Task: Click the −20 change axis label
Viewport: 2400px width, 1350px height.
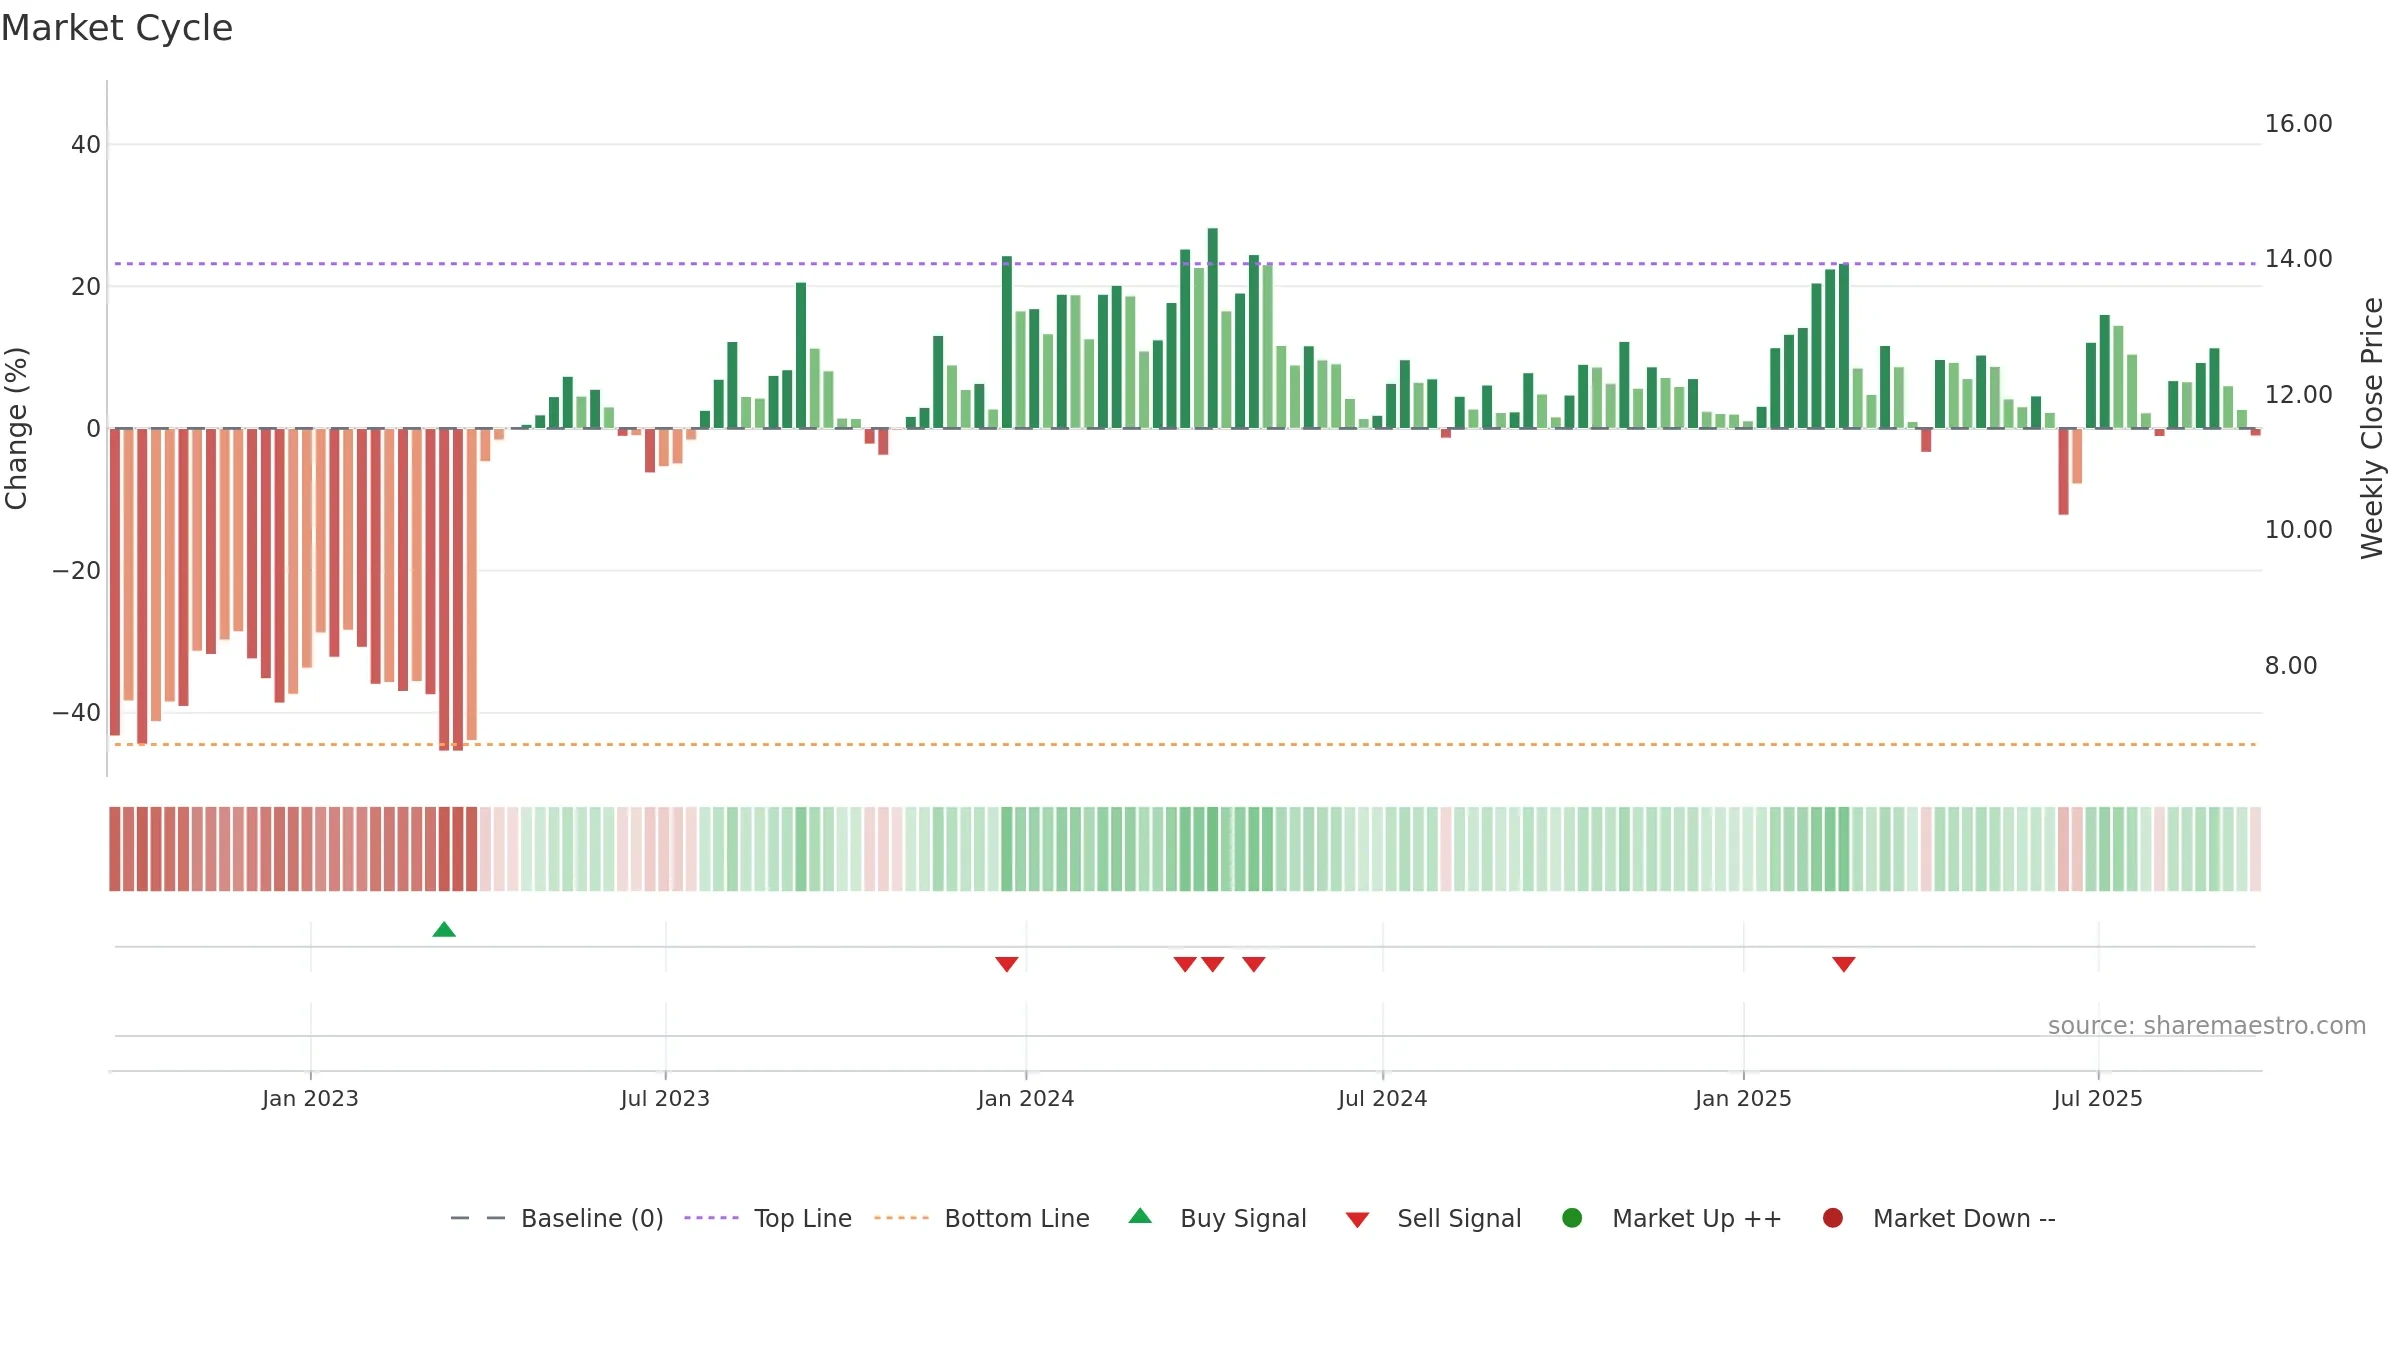Action: point(76,571)
